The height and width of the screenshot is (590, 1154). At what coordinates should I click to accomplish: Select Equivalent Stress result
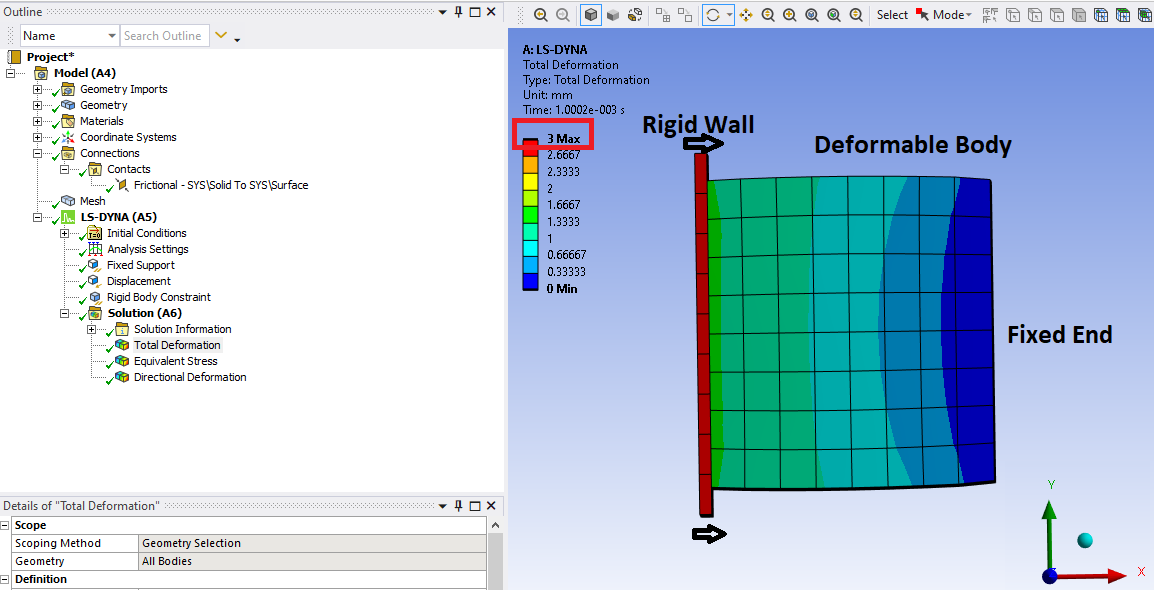point(175,361)
